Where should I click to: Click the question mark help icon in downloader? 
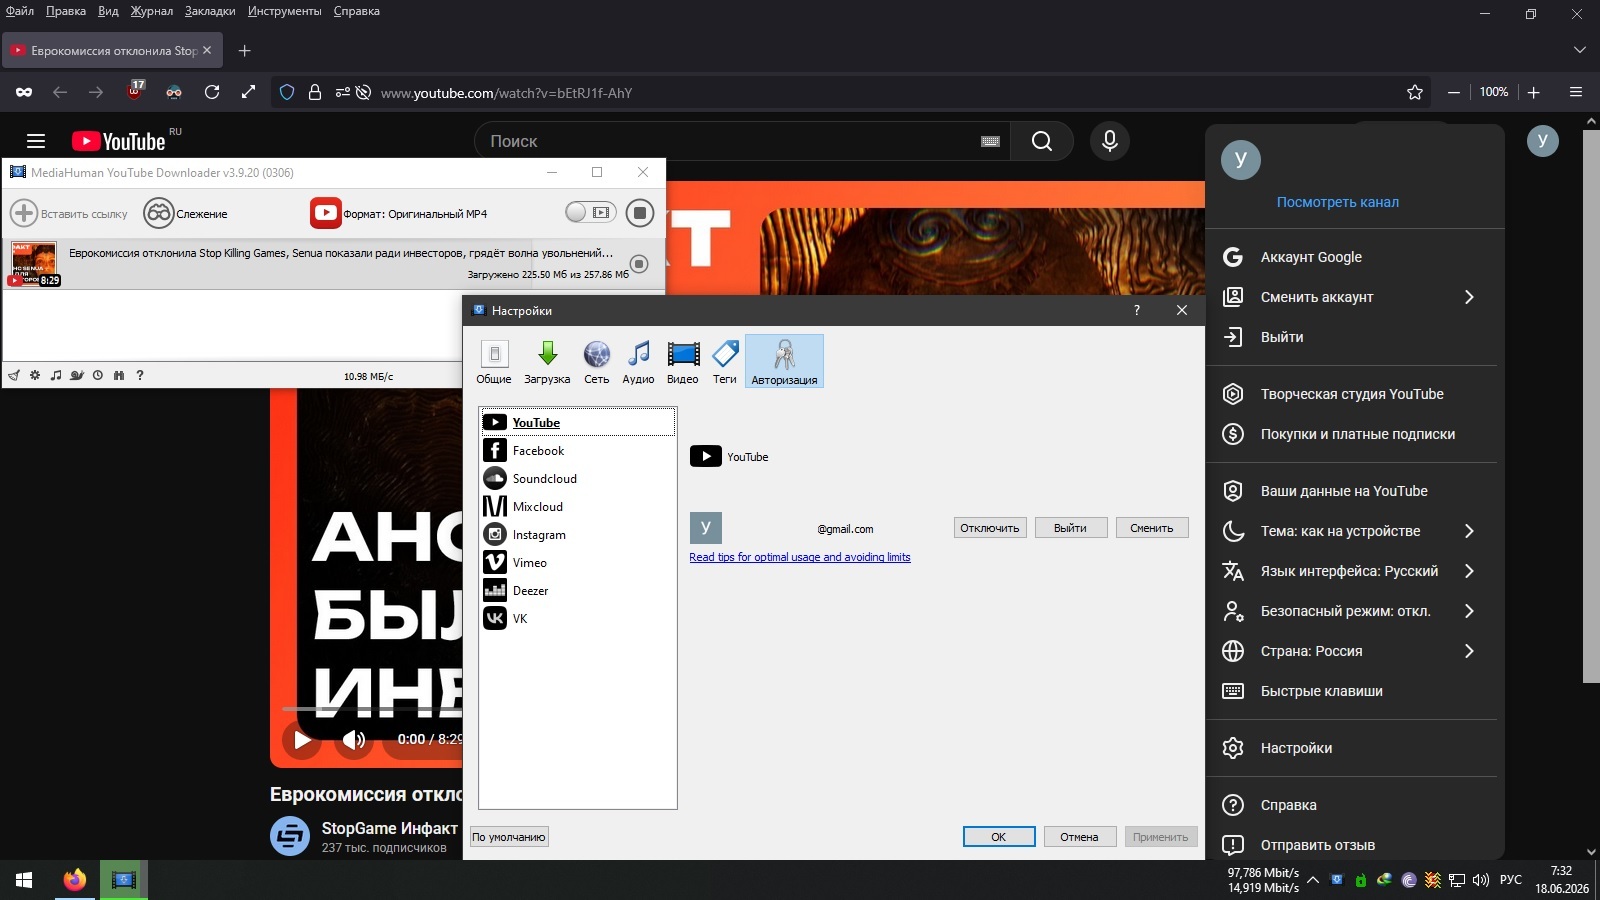(140, 376)
